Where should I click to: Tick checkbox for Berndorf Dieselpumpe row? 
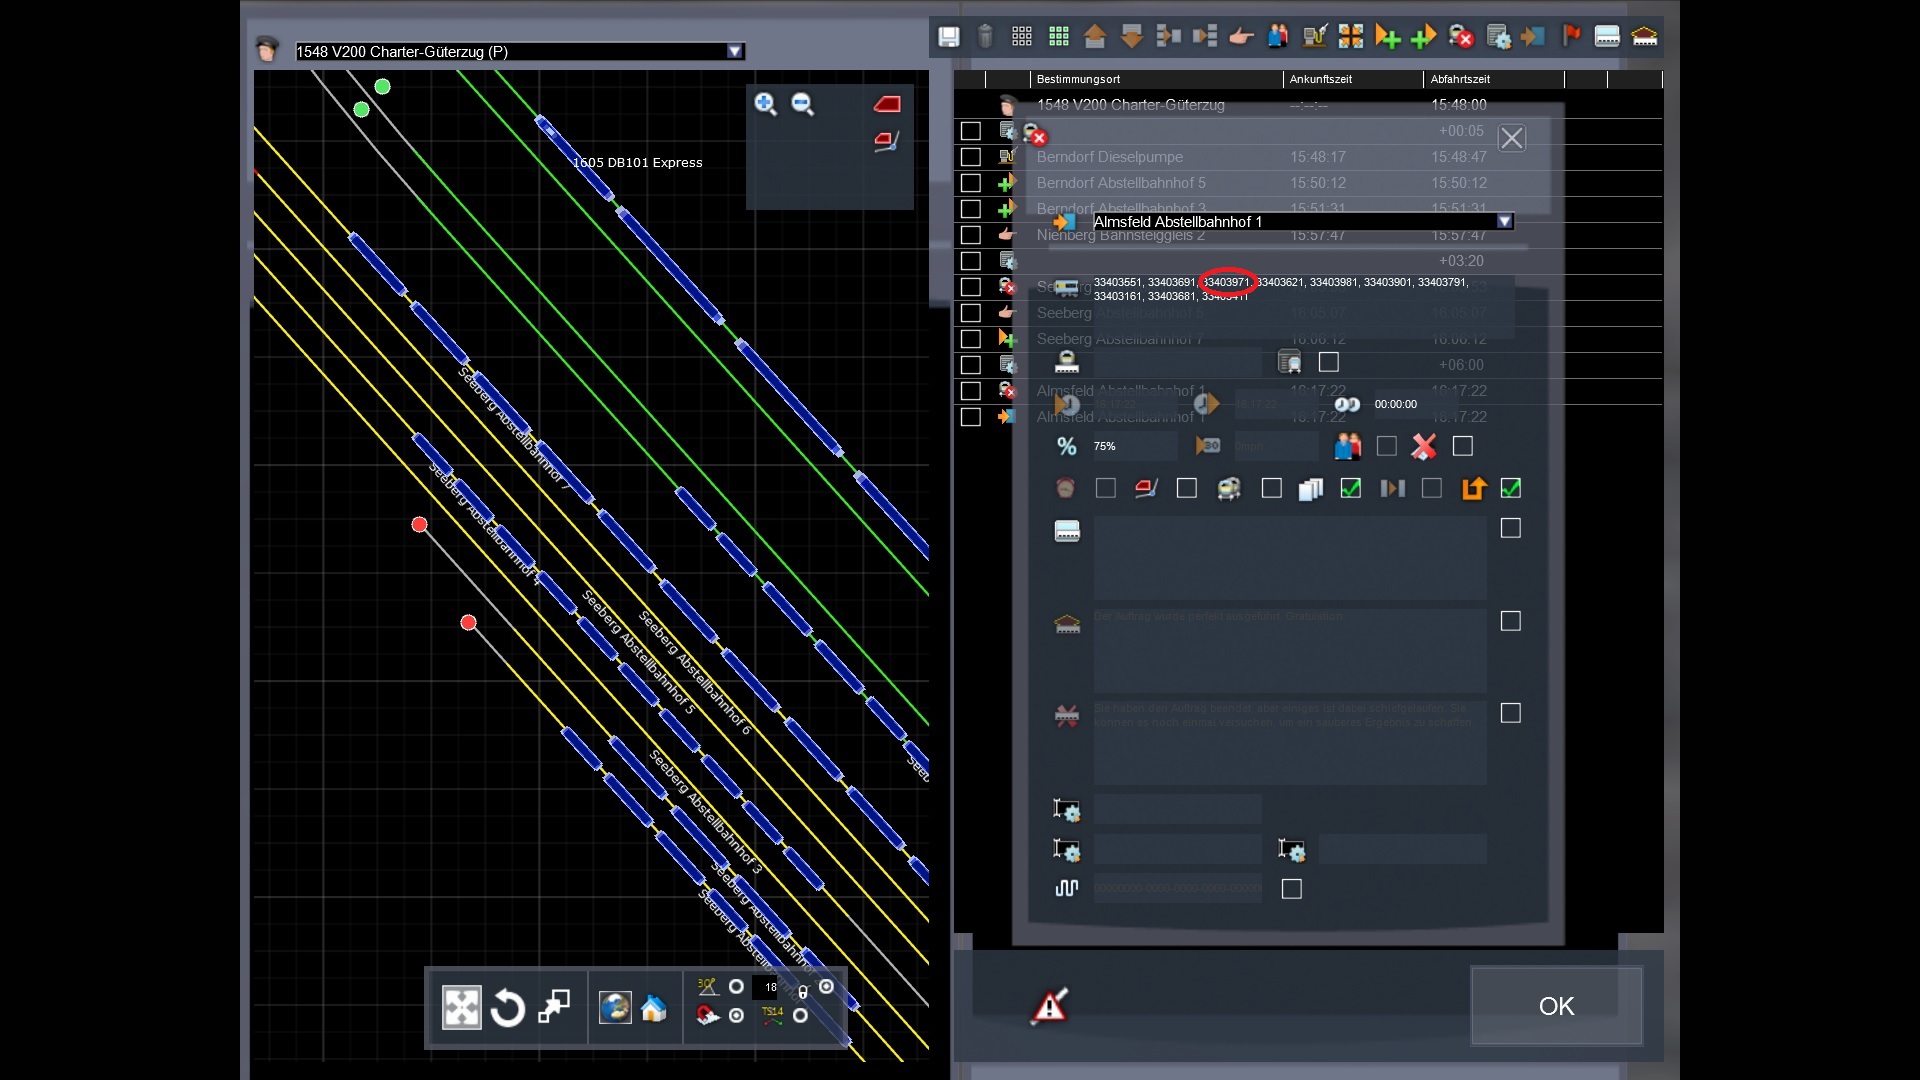point(970,157)
